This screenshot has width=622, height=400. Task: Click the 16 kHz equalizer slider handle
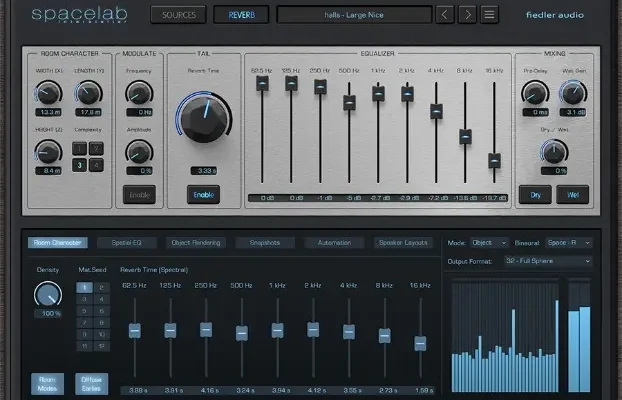494,160
